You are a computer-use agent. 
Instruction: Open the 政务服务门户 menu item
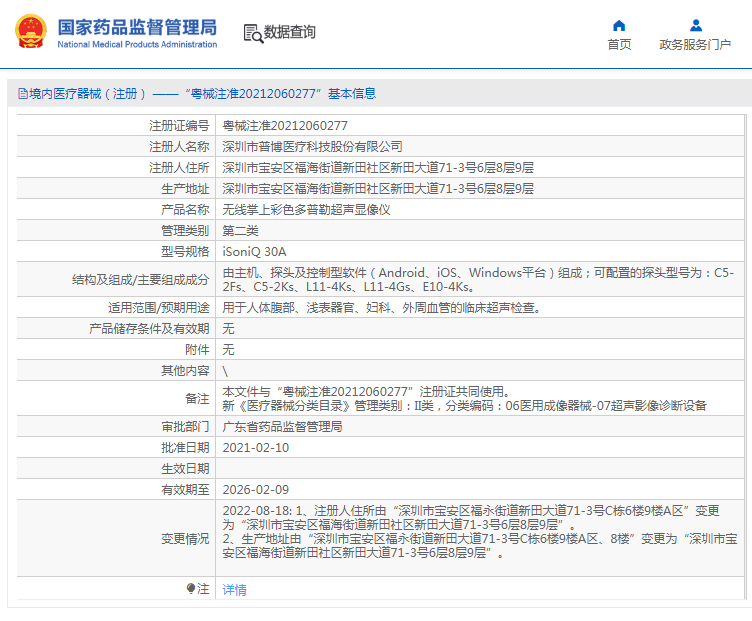(x=695, y=44)
